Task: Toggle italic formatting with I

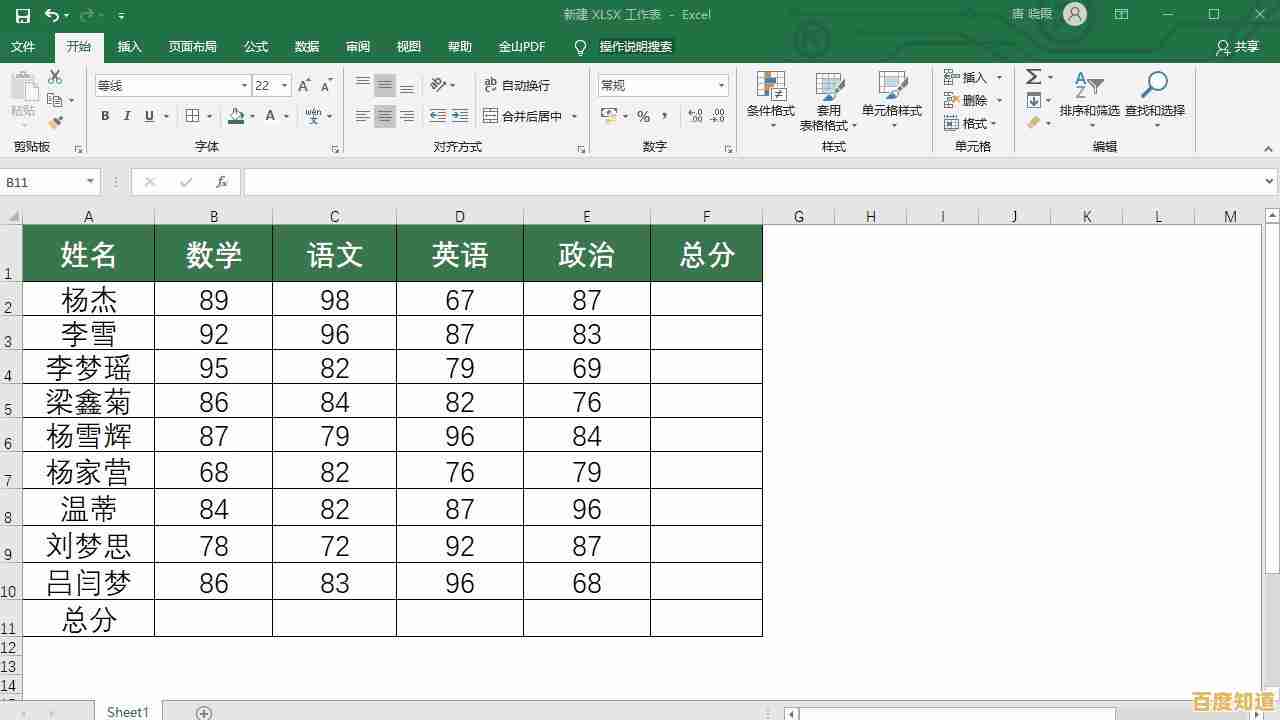Action: [126, 115]
